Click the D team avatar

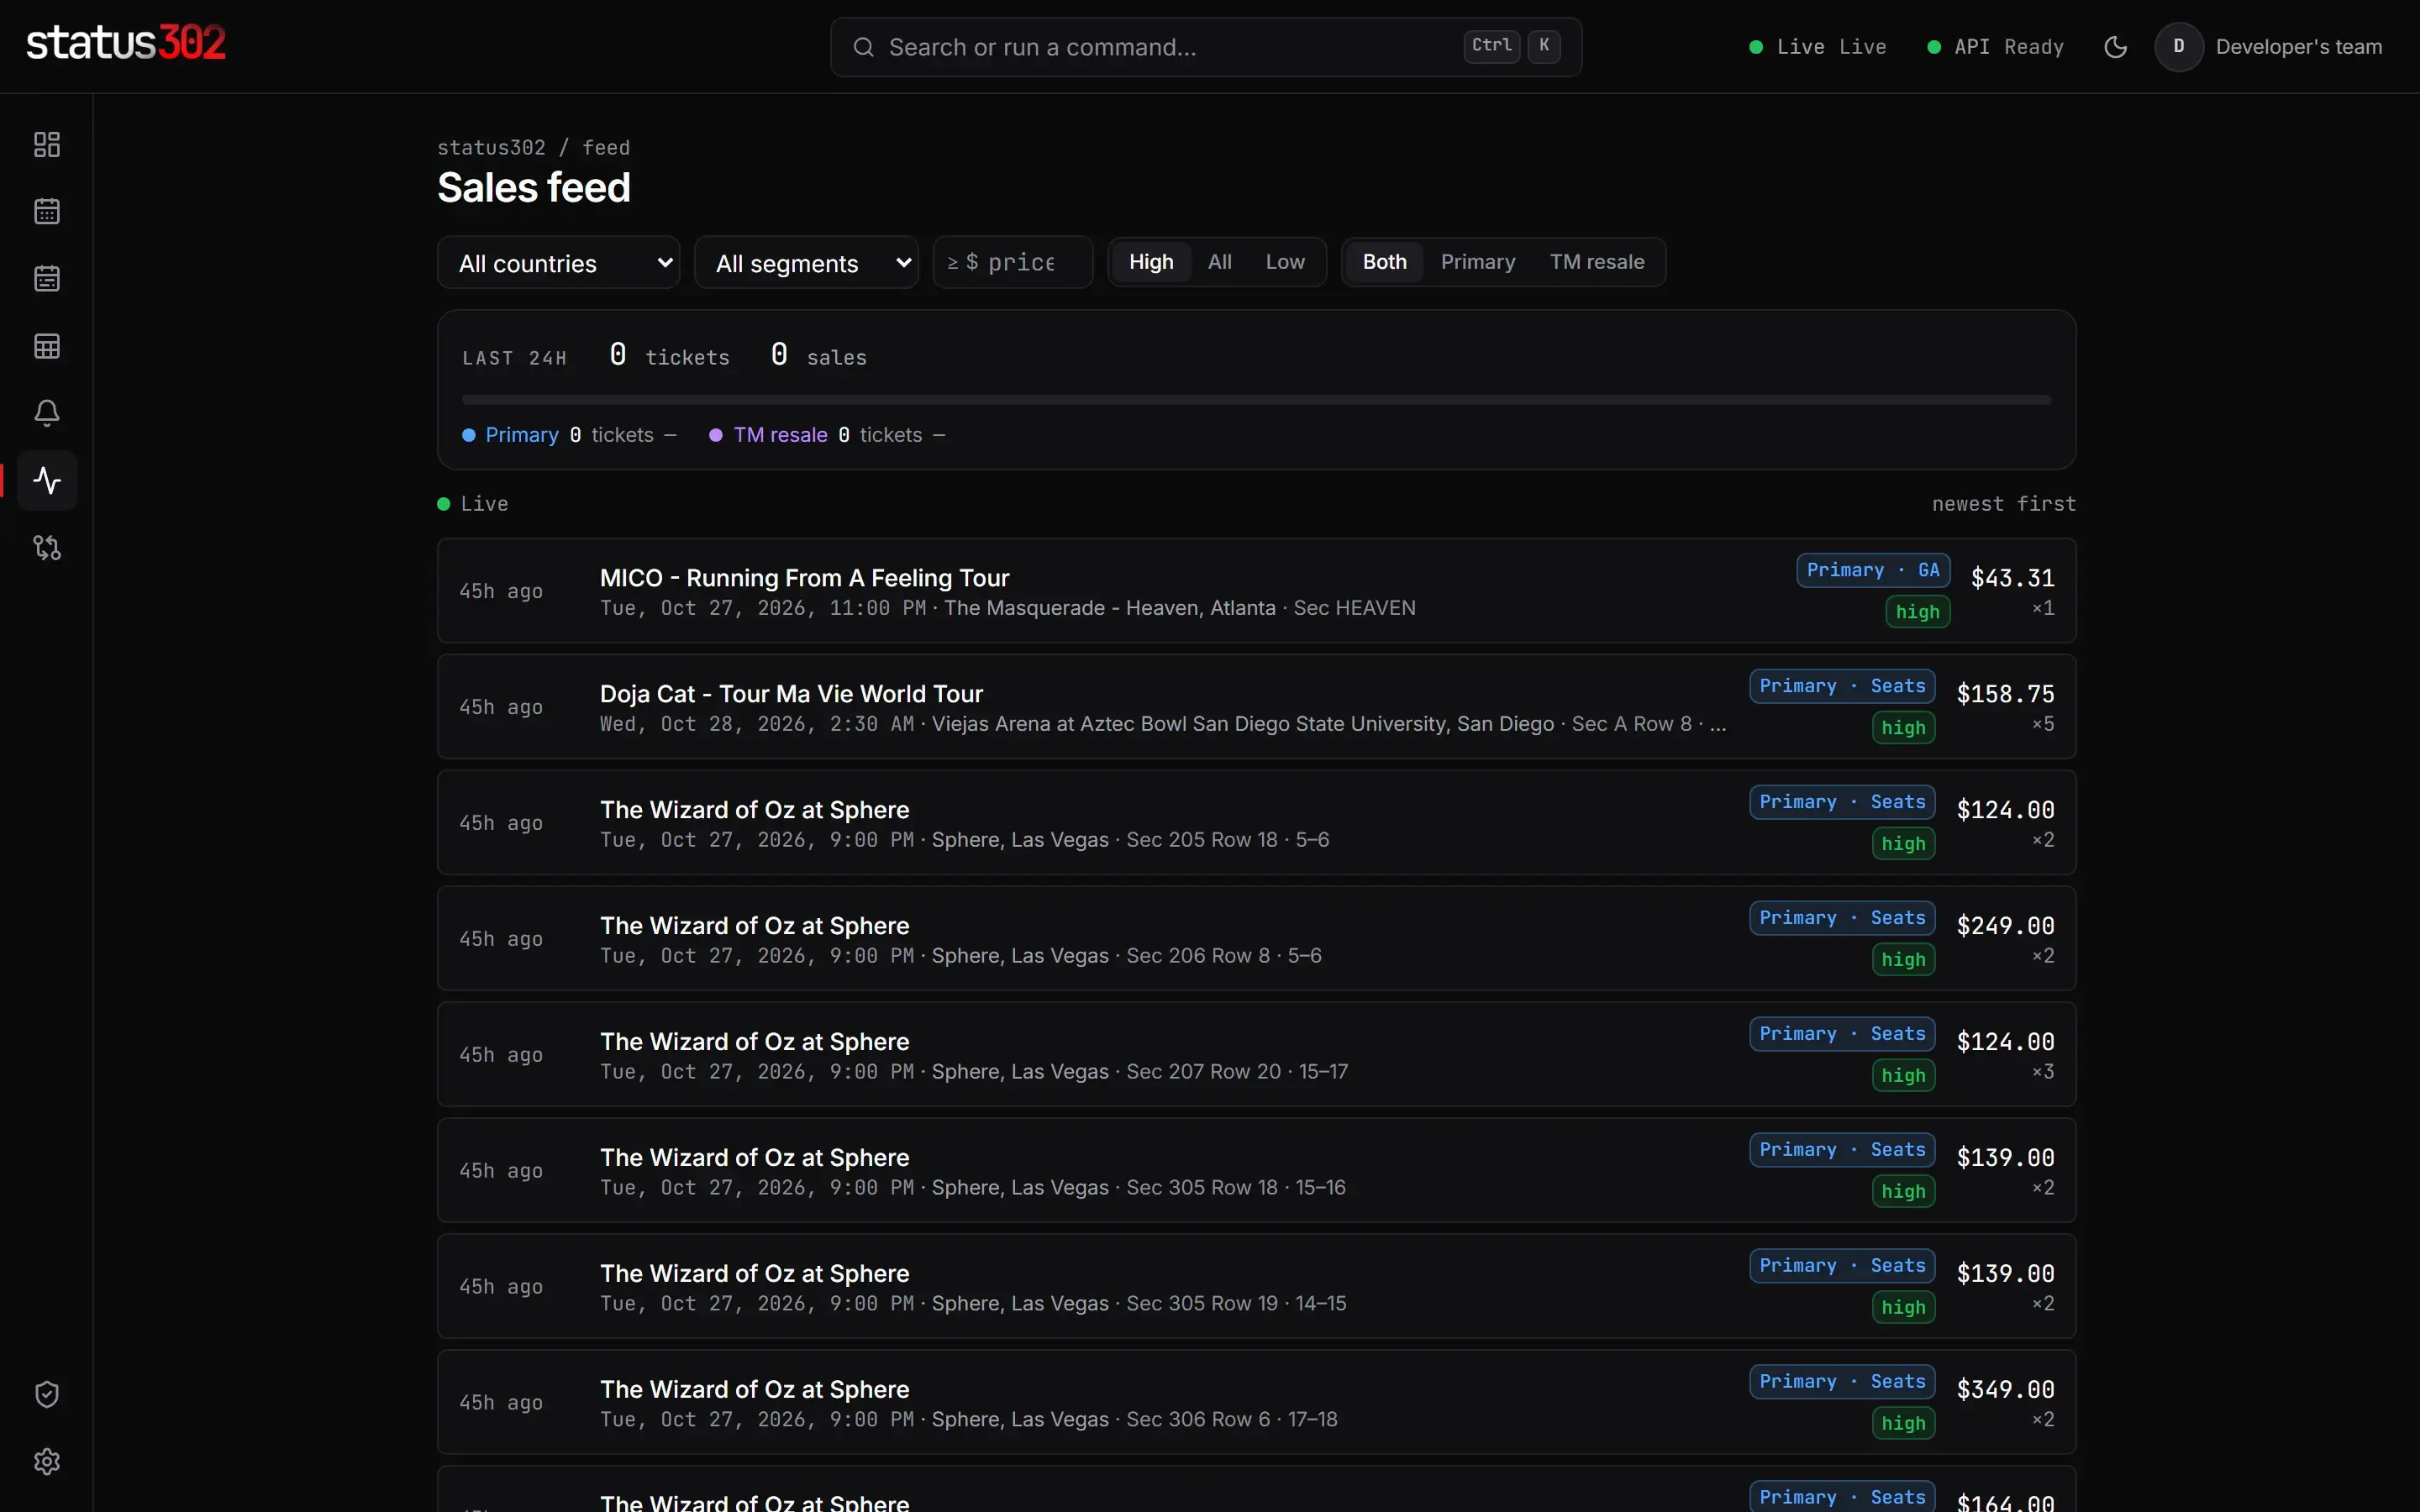click(x=2179, y=47)
